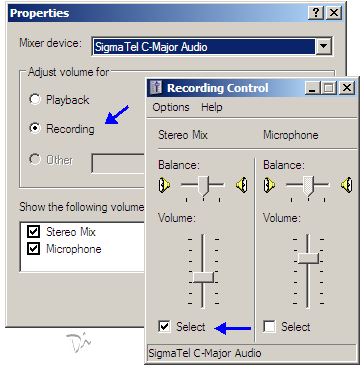363x370 pixels.
Task: Click Stereo Mix right balance speaker icon
Action: pos(242,184)
